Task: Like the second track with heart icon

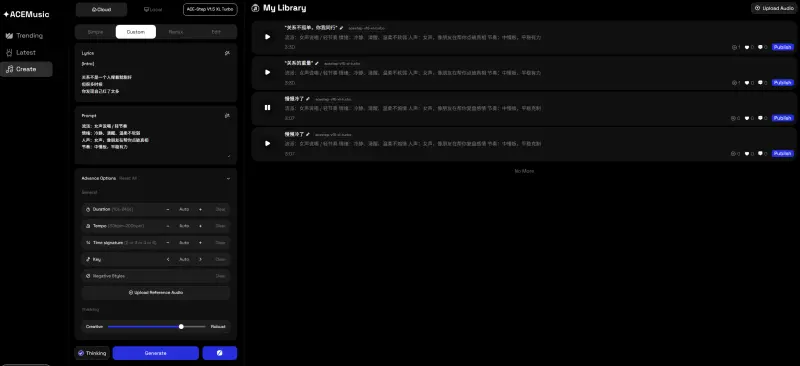Action: 747,83
